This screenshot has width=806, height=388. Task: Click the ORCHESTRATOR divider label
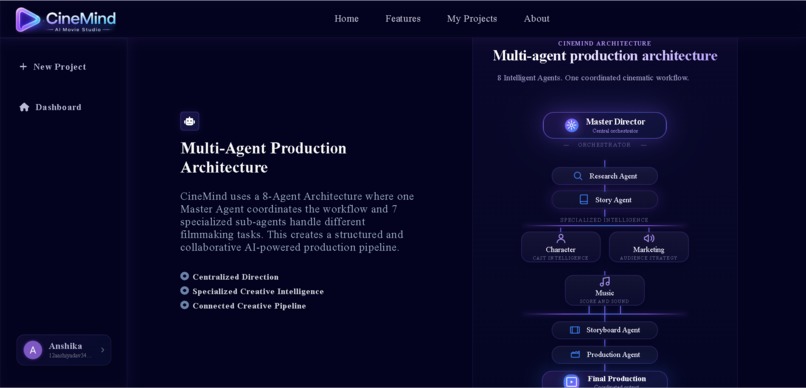(x=604, y=145)
